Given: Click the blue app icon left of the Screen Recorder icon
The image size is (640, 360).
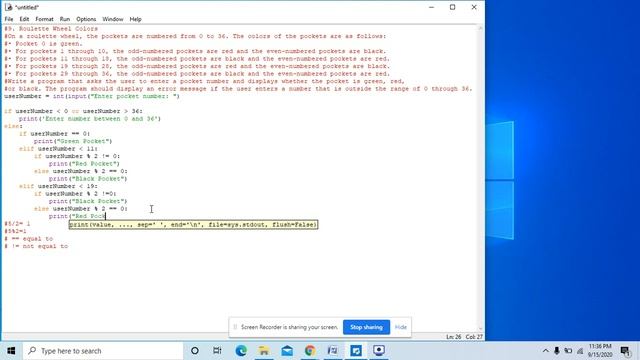Looking at the screenshot, I should tap(356, 351).
